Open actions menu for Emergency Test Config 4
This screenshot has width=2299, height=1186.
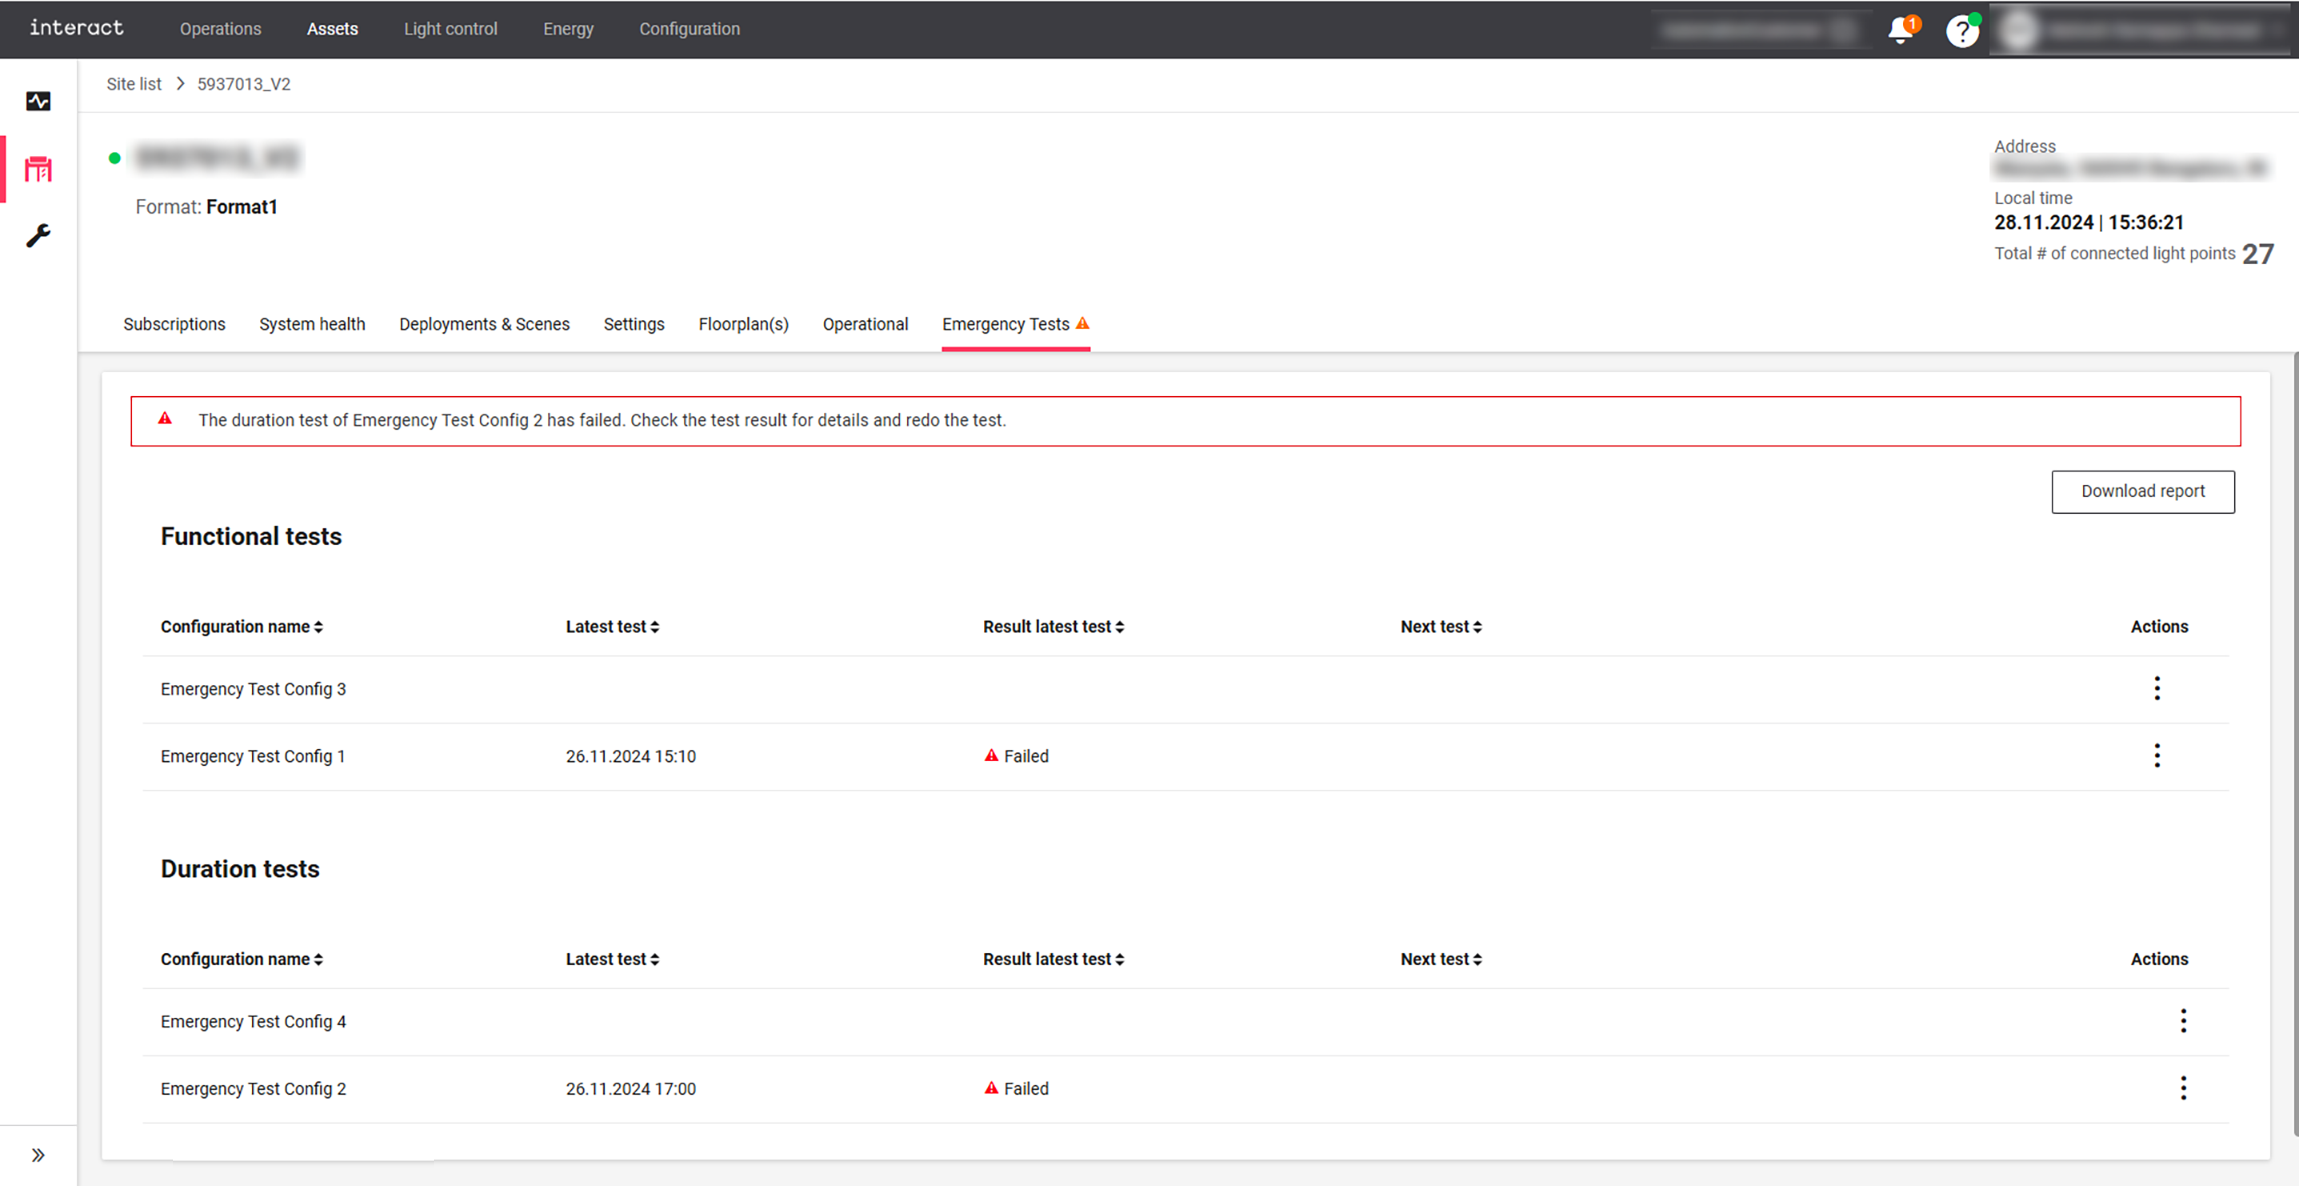pyautogui.click(x=2183, y=1021)
